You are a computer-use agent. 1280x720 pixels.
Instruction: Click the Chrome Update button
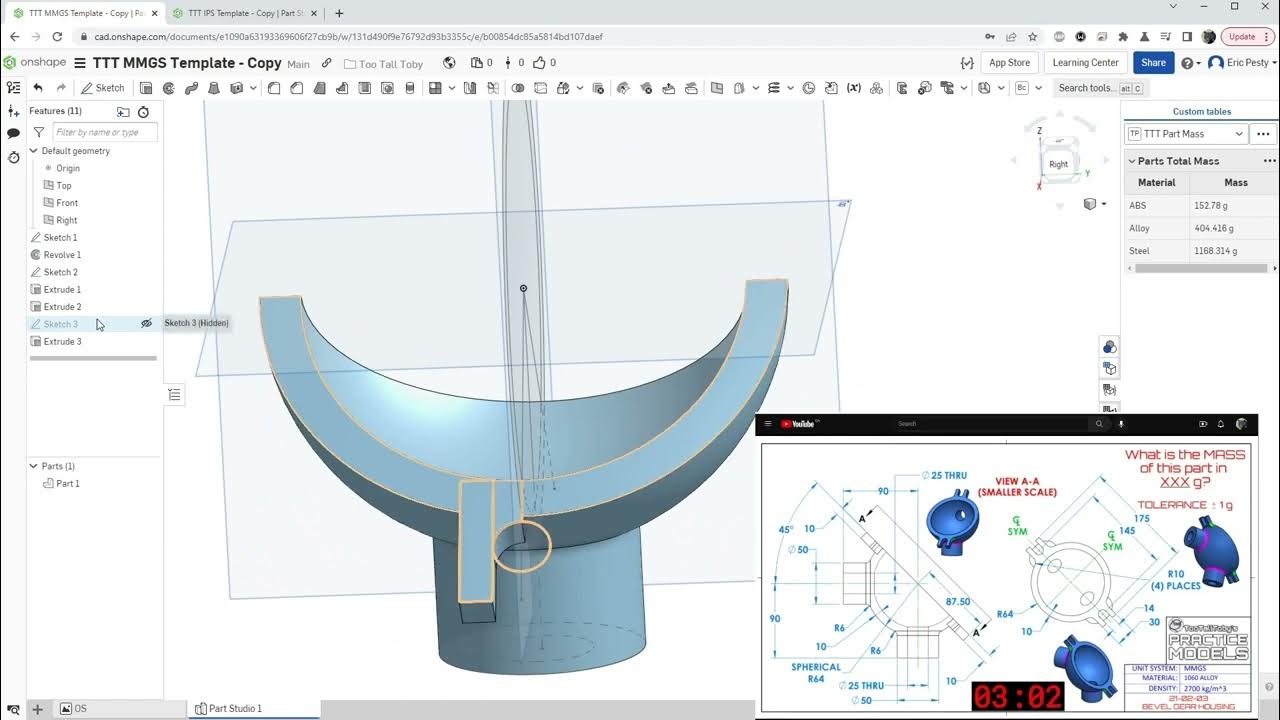(x=1246, y=37)
